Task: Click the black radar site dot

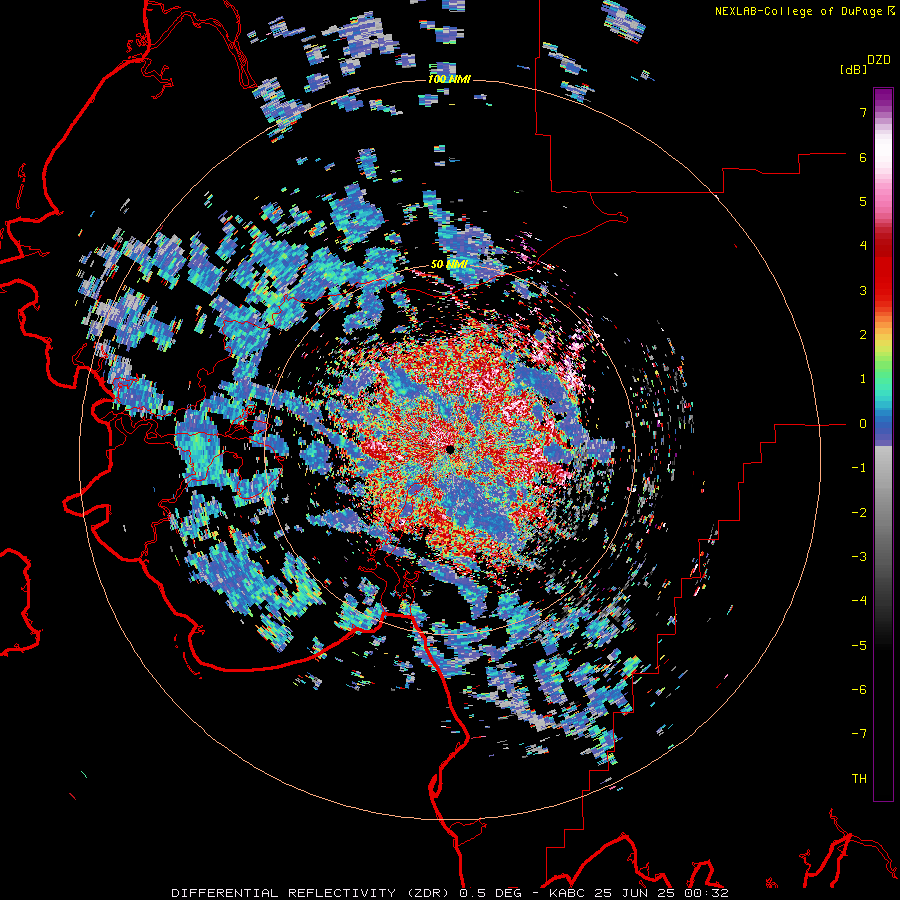Action: point(450,449)
